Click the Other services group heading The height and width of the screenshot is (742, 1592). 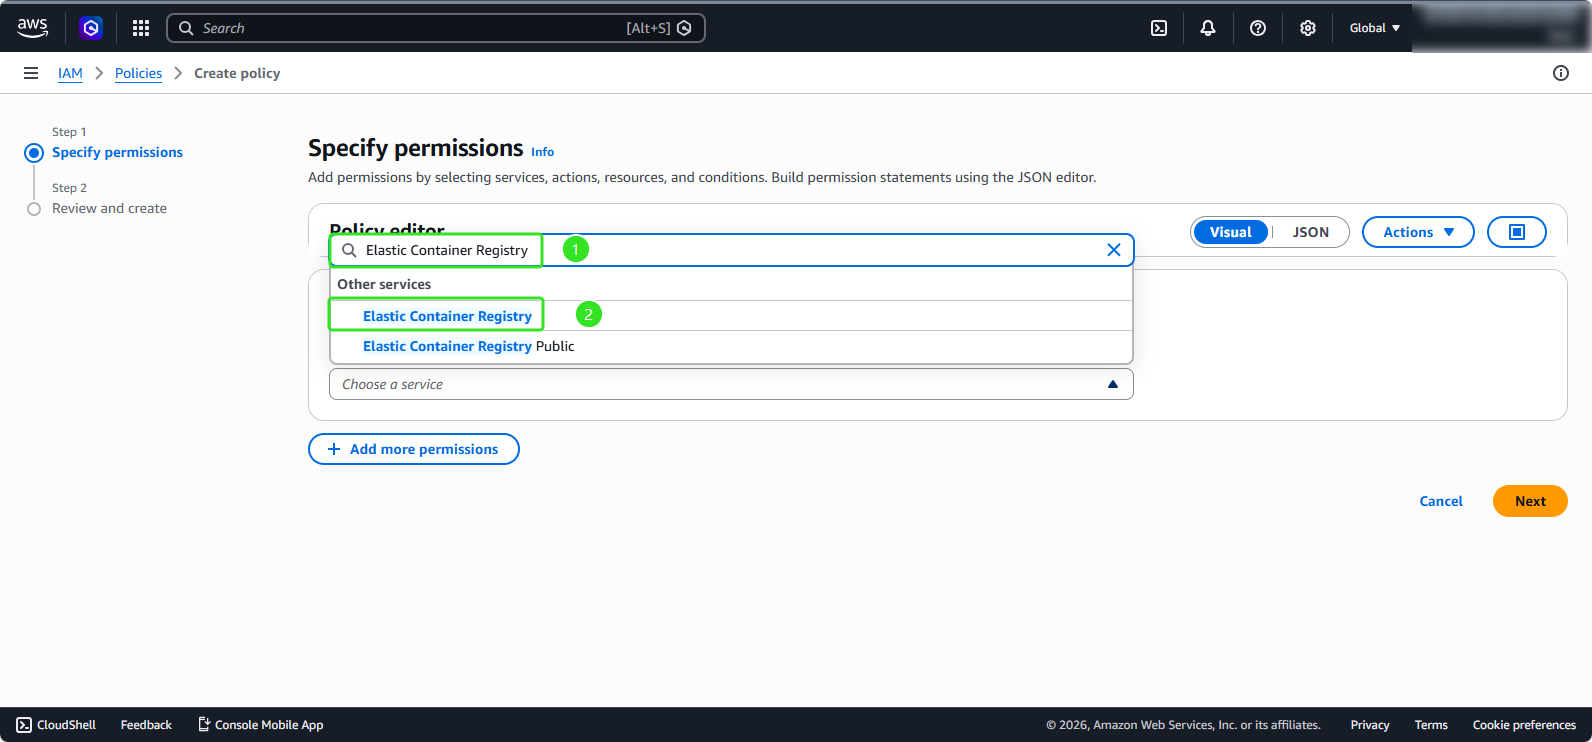click(x=384, y=284)
